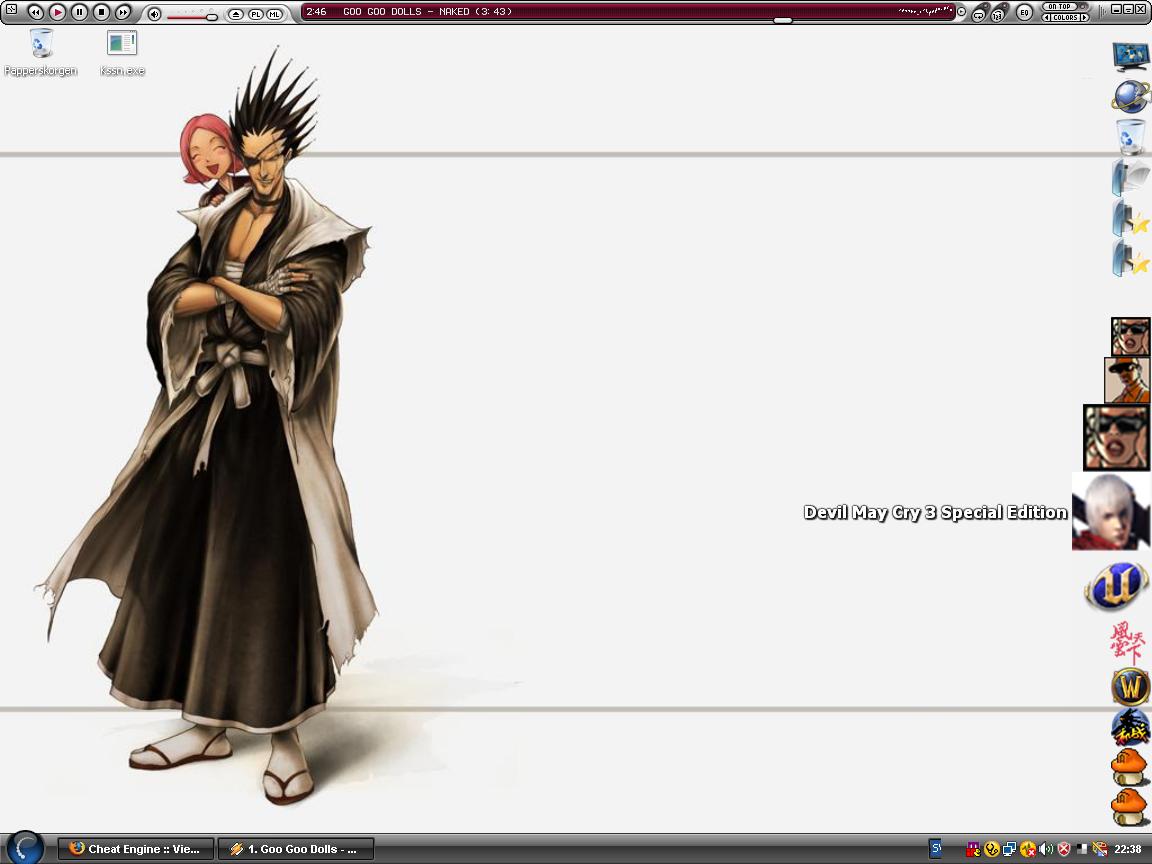Switch to the Cheat Engine Firefox taskbar button

pyautogui.click(x=136, y=849)
